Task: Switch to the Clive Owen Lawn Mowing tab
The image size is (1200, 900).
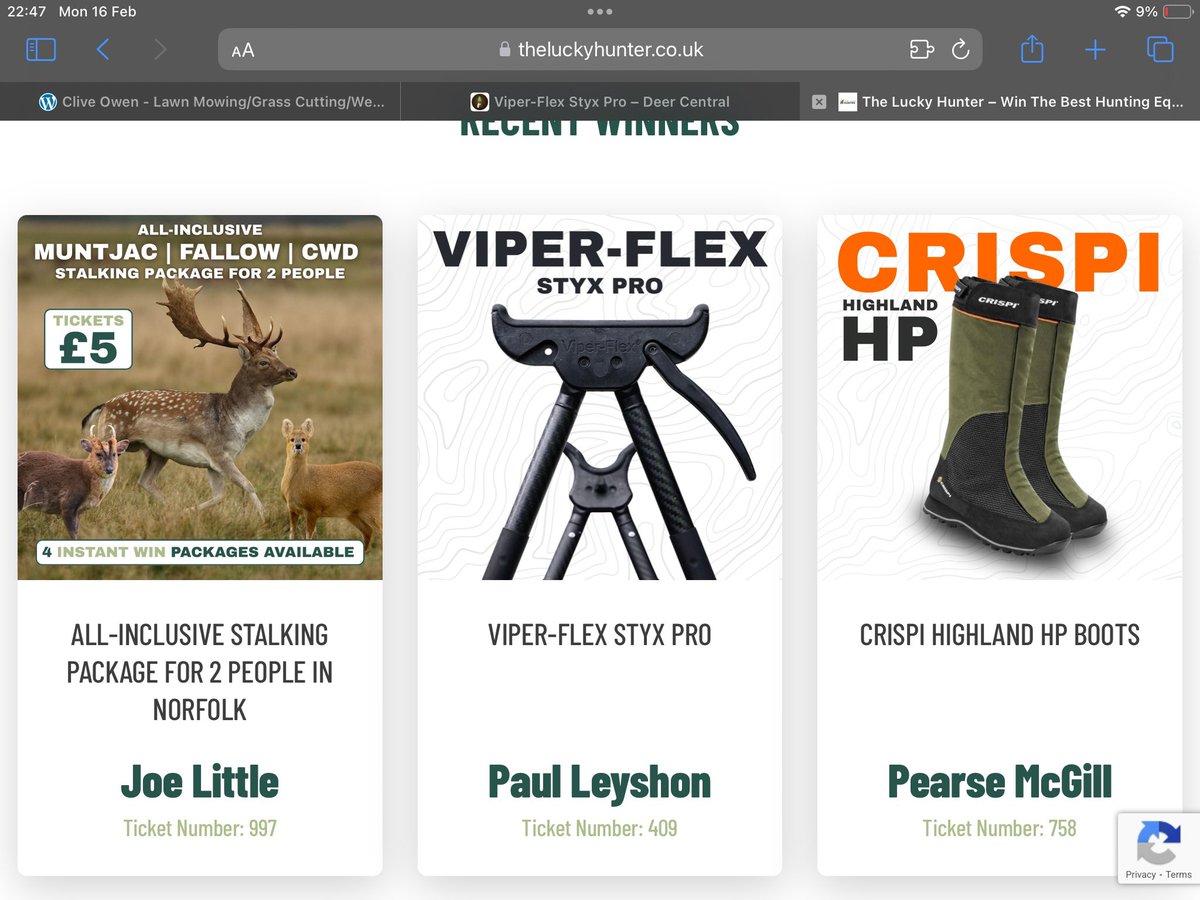Action: 200,101
